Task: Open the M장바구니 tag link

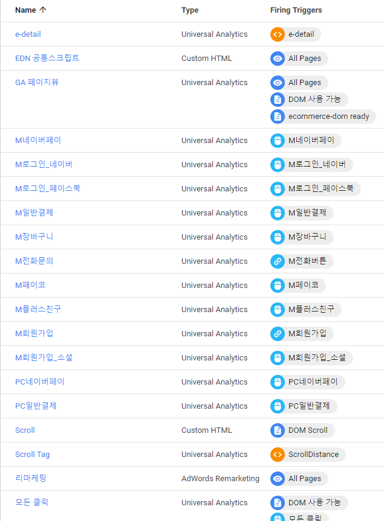Action: point(34,237)
